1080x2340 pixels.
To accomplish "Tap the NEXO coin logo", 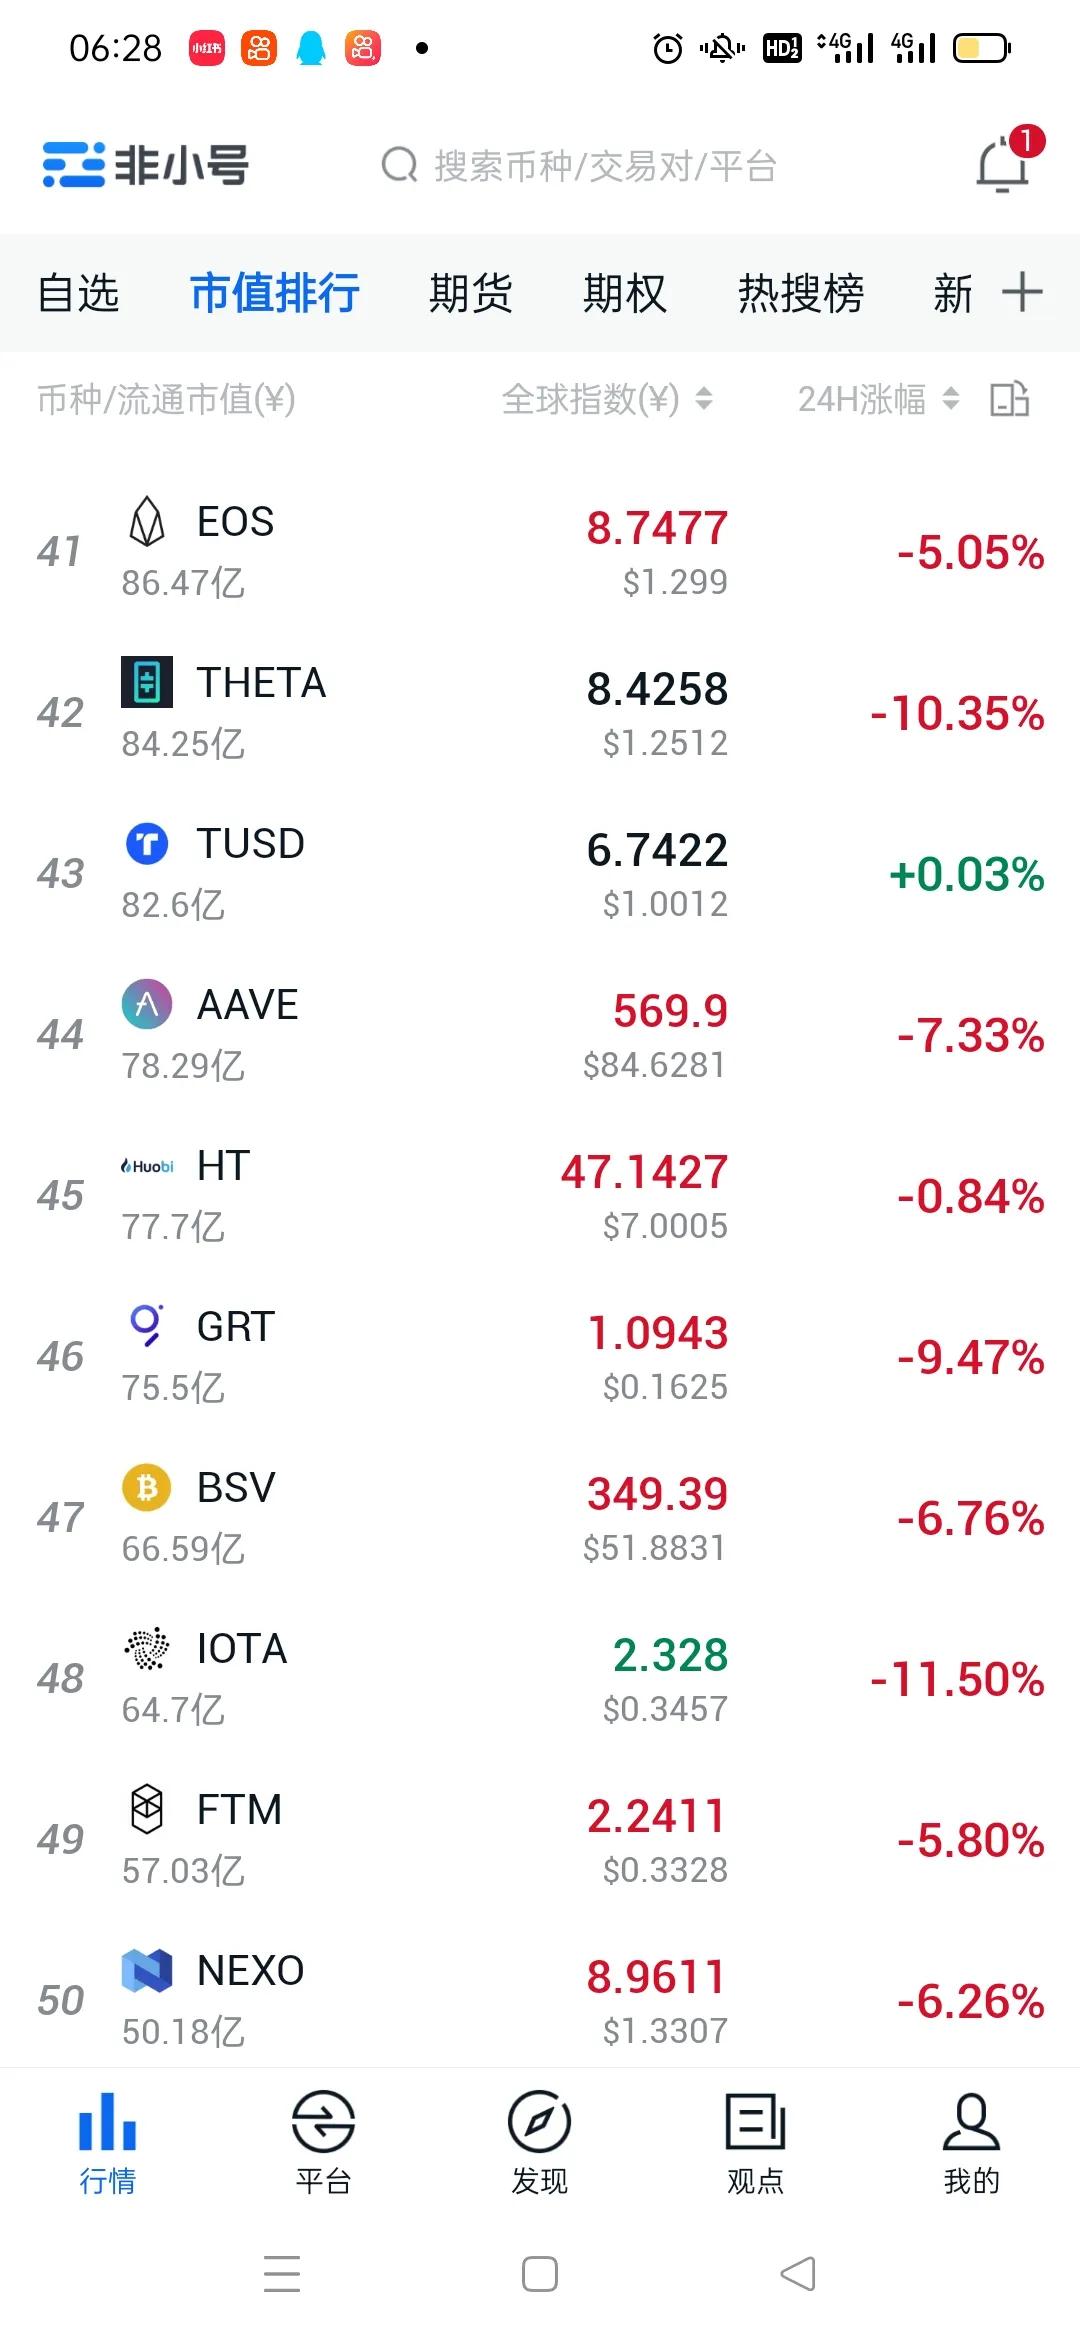I will tap(147, 1970).
